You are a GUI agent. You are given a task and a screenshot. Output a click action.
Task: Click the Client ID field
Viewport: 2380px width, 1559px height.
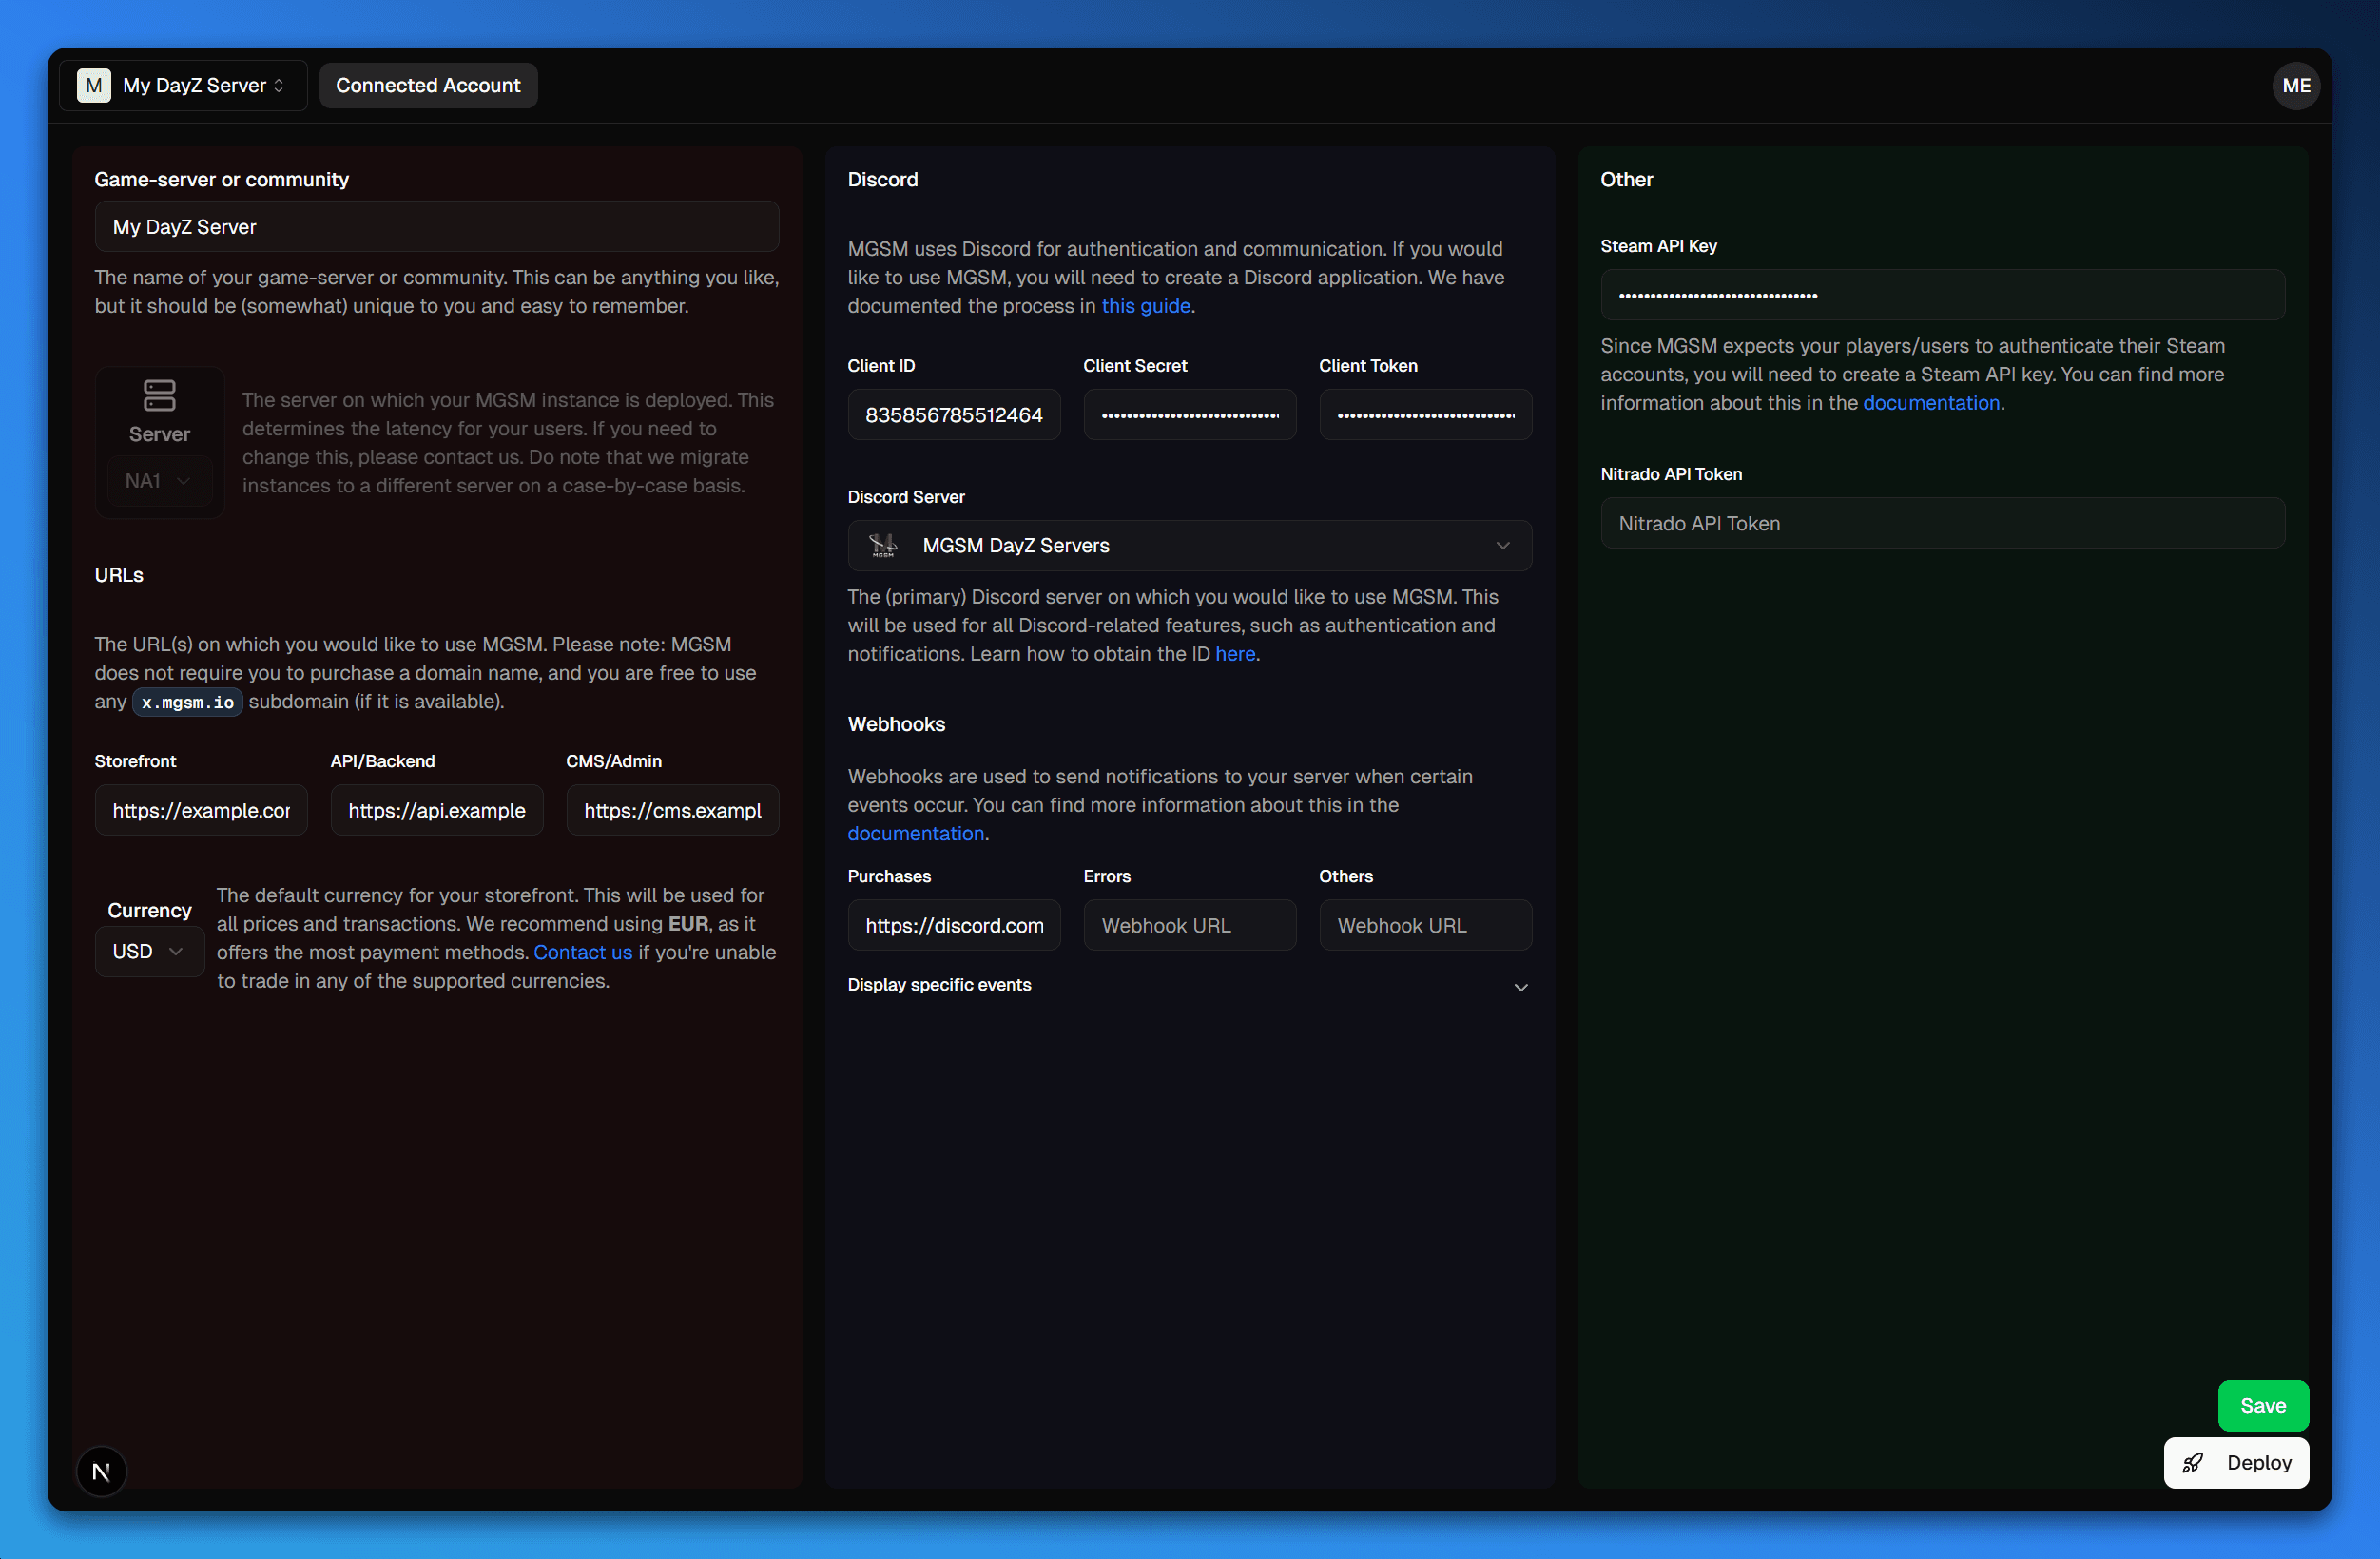pyautogui.click(x=954, y=415)
